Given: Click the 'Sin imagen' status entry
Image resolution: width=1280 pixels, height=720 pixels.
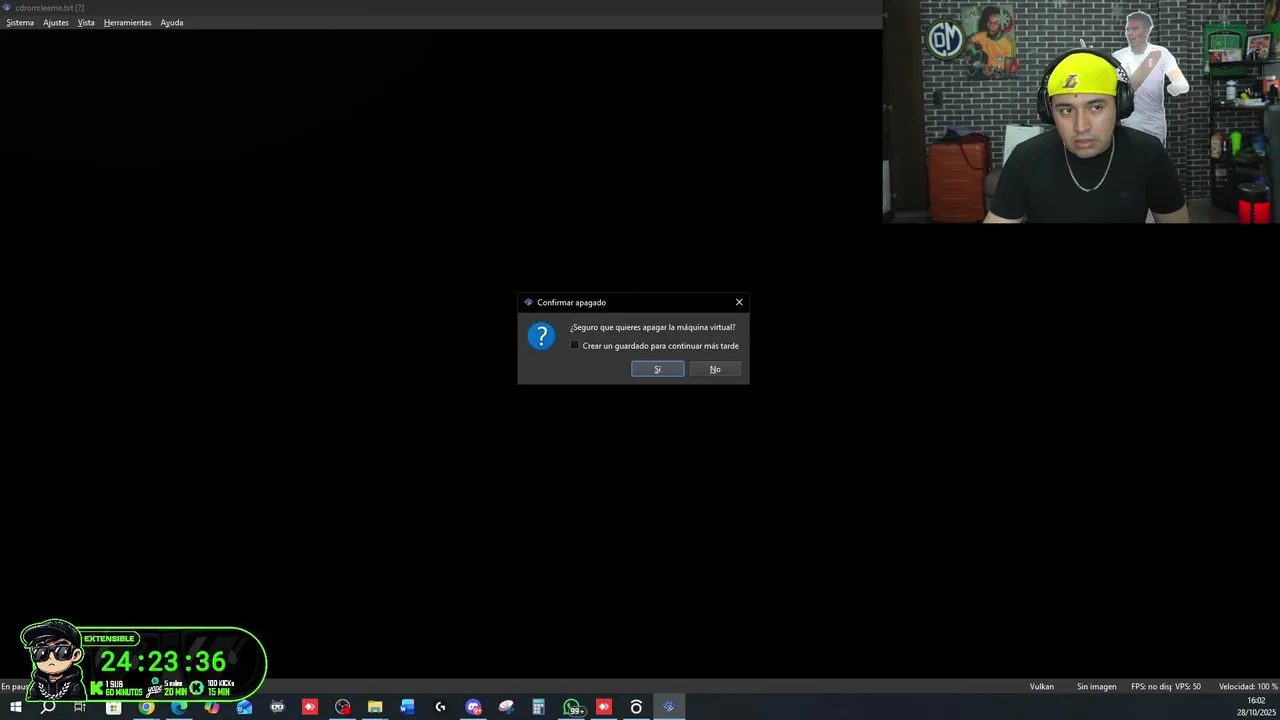Looking at the screenshot, I should click(1097, 686).
